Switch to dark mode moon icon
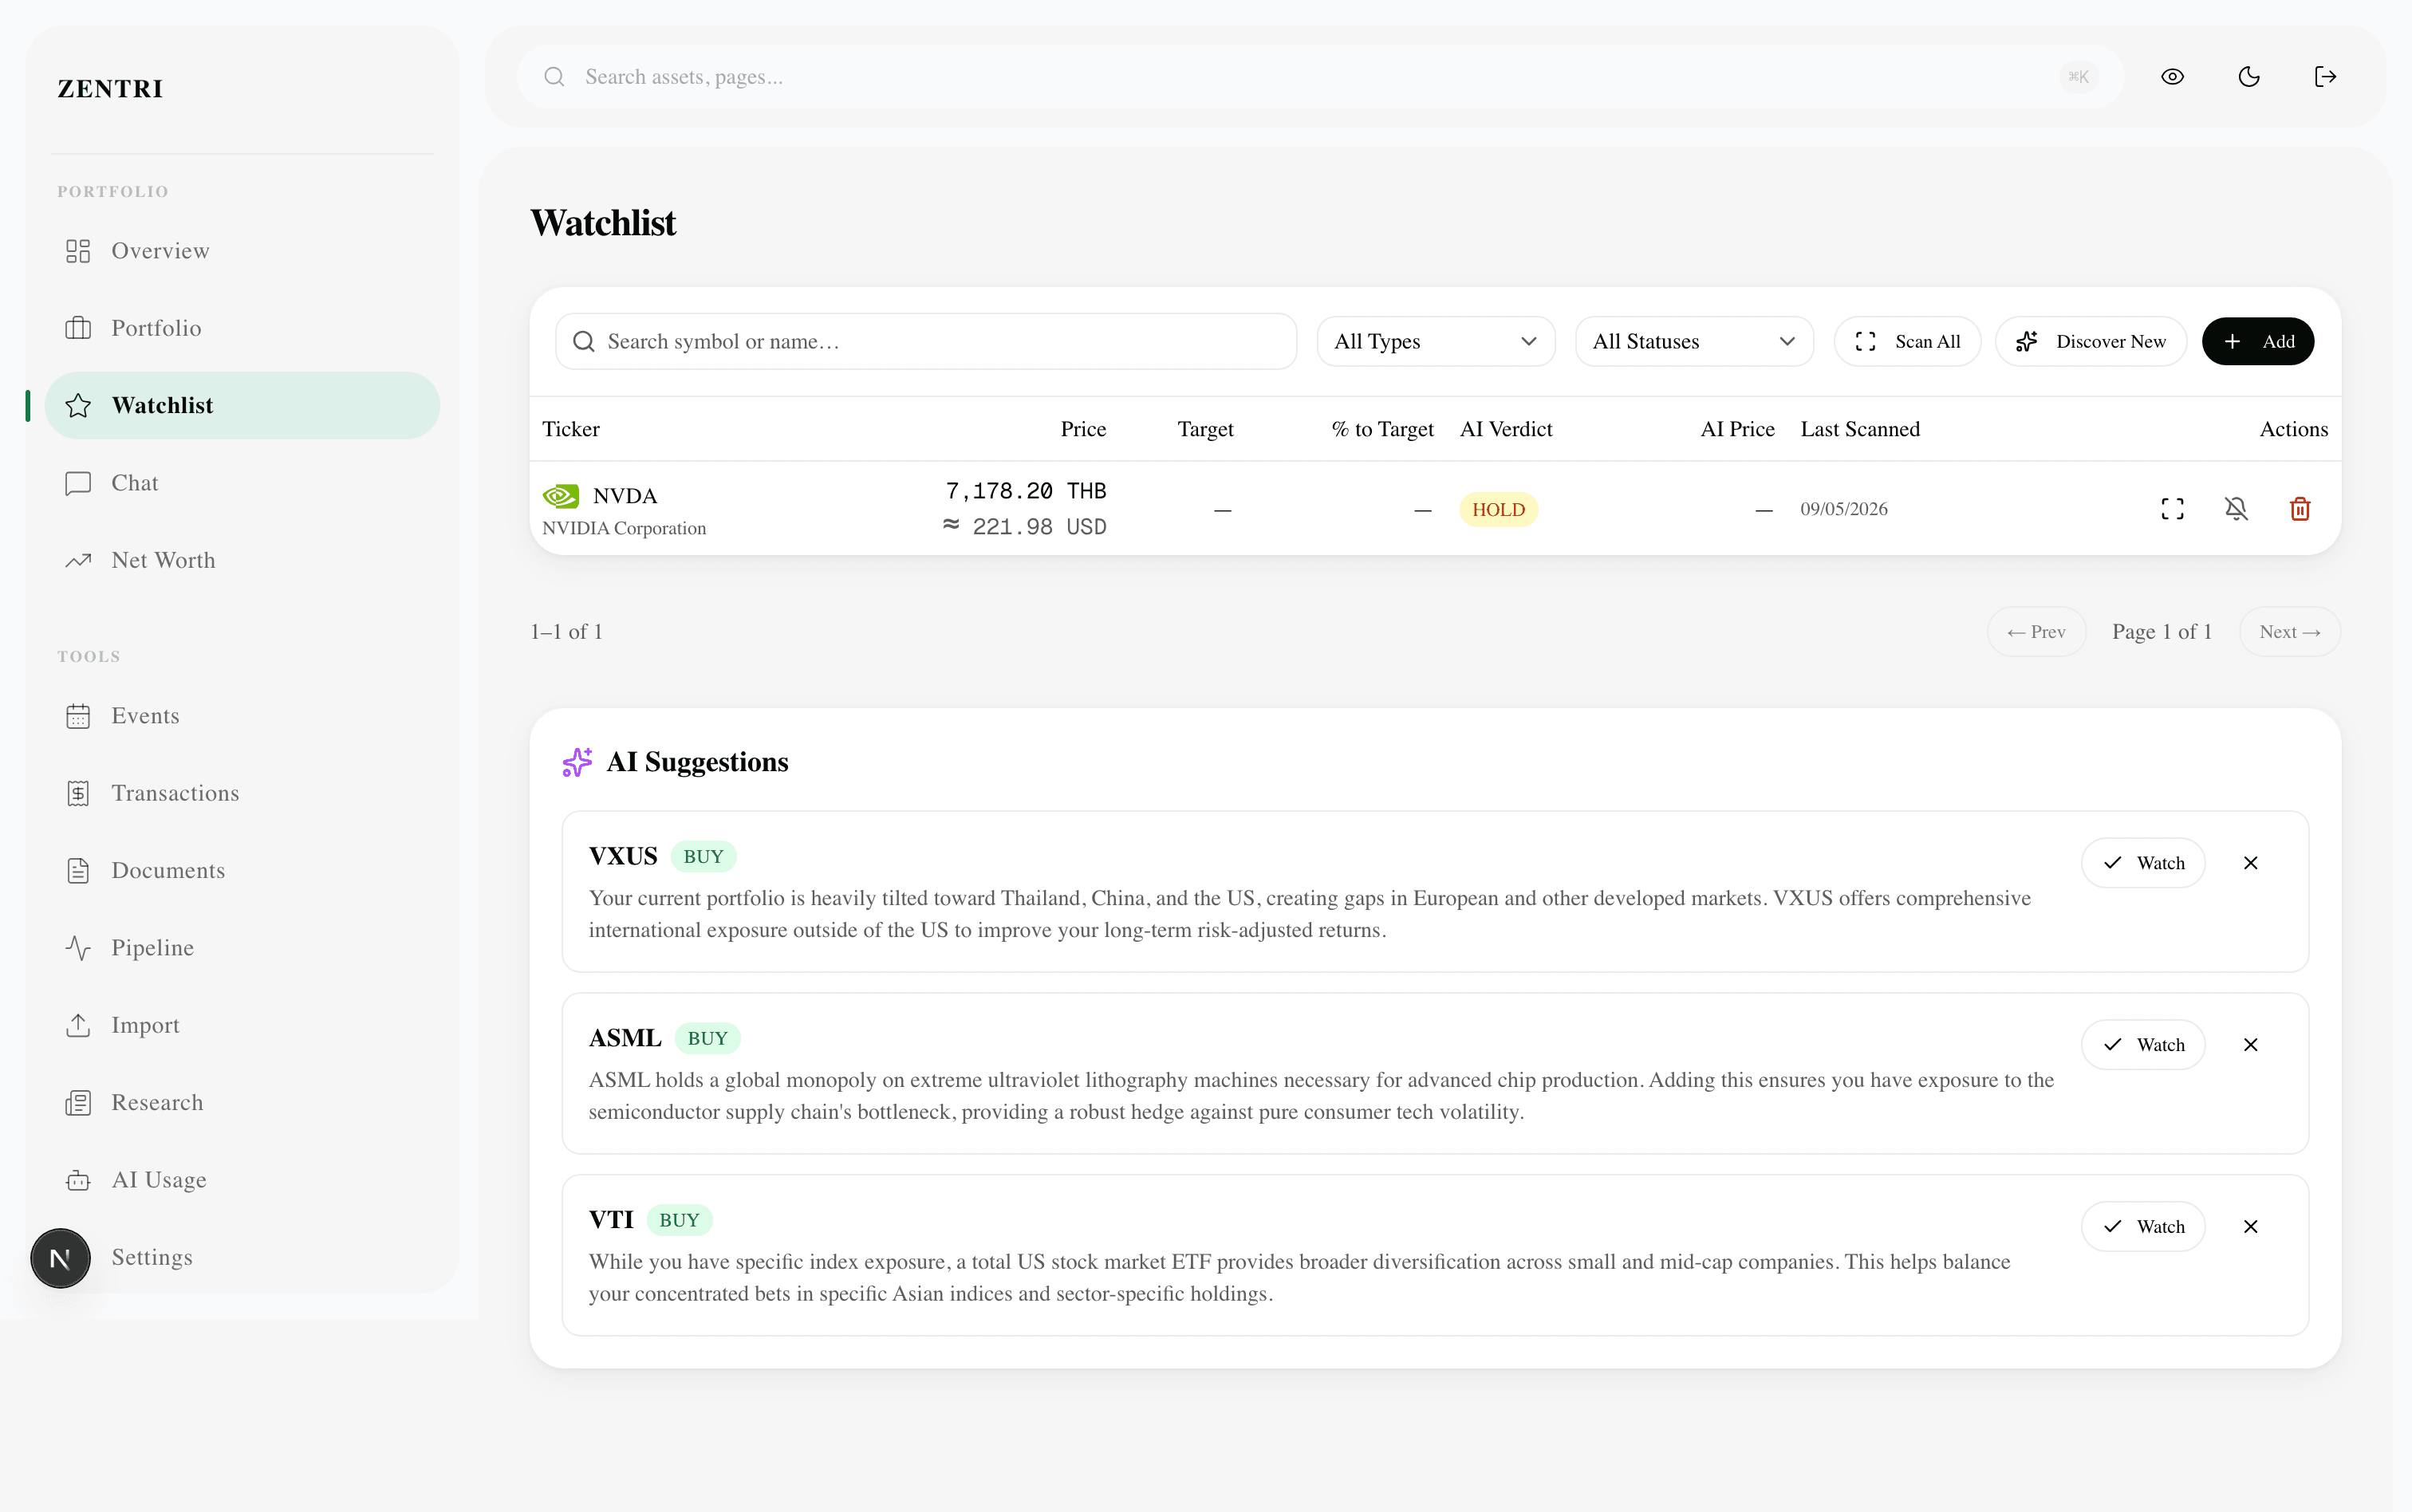Image resolution: width=2412 pixels, height=1512 pixels. click(x=2249, y=77)
